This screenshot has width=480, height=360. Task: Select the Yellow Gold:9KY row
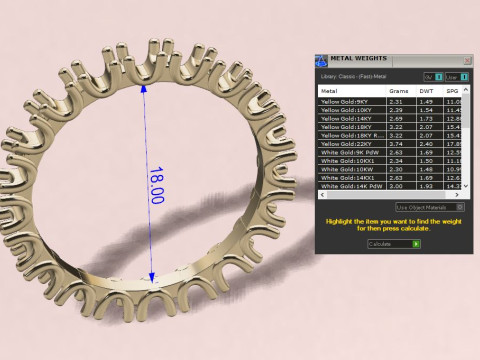point(390,102)
